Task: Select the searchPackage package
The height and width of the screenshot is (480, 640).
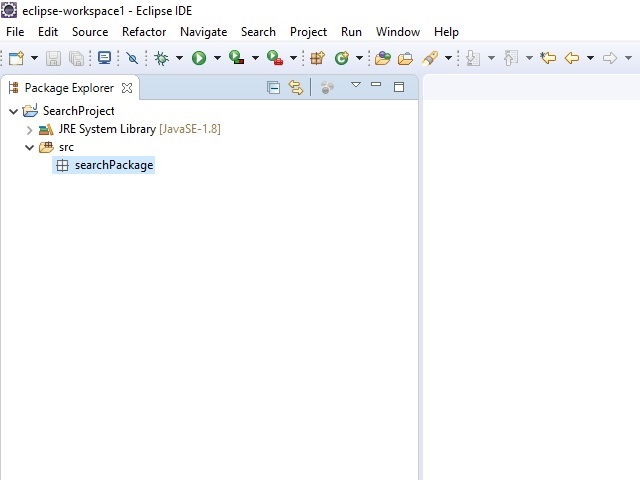Action: point(104,165)
